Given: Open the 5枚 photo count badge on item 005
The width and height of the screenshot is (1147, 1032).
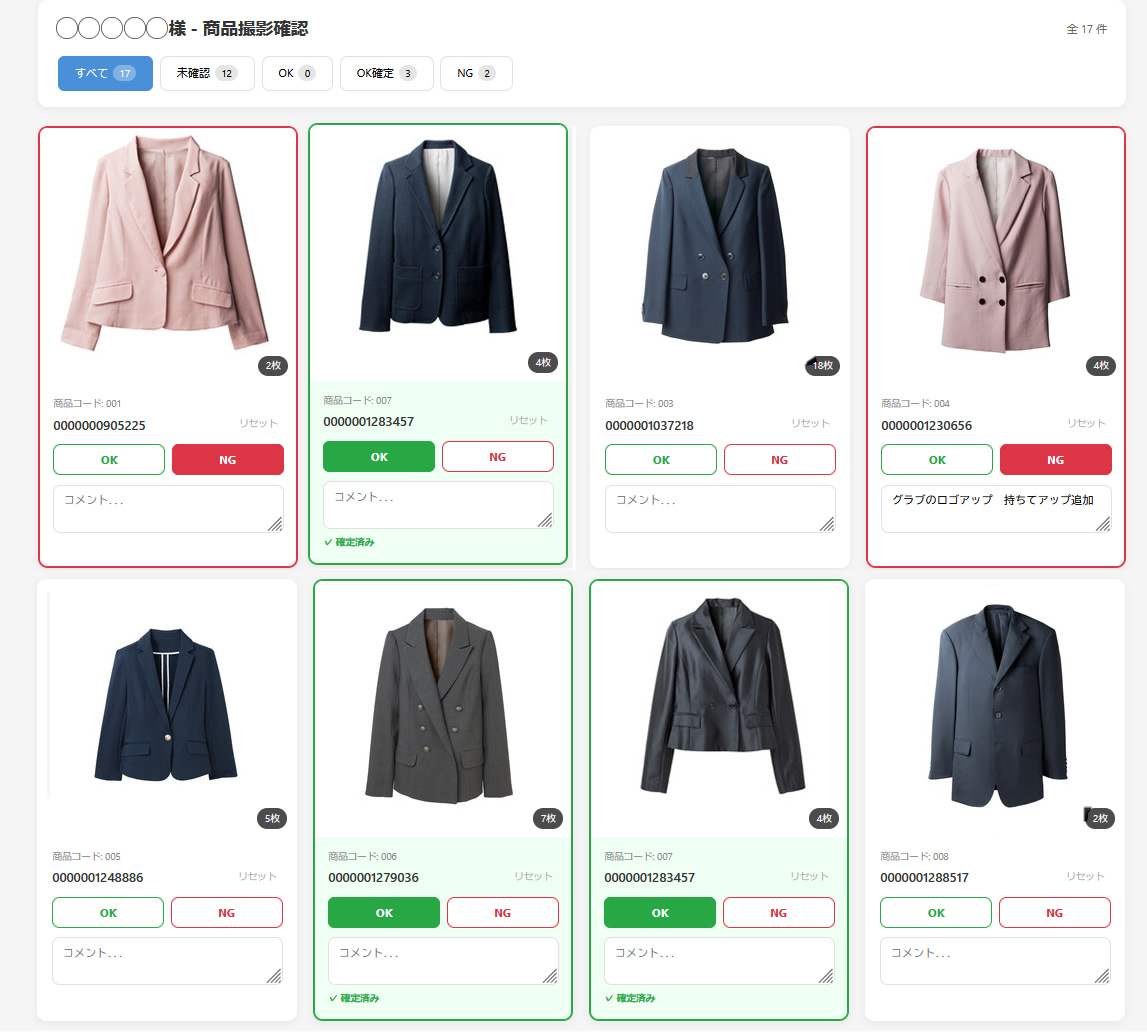Looking at the screenshot, I should click(272, 818).
